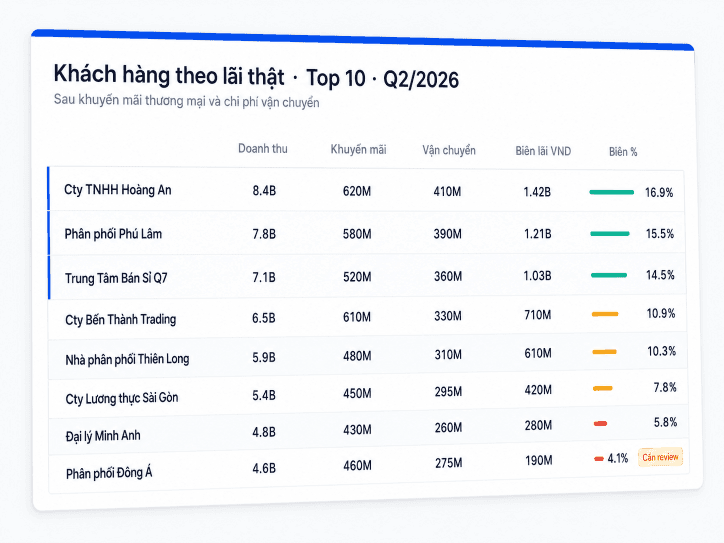Viewport: 724px width, 543px height.
Task: Click the Khuyến mãi column header
Action: 358,150
